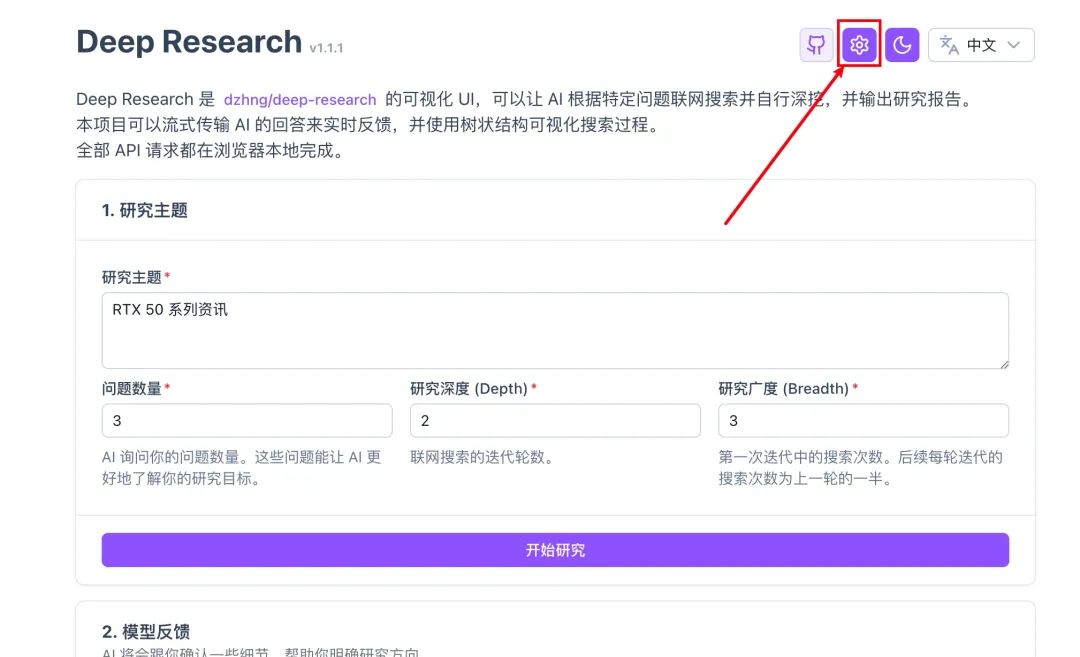Click the 1. 研究主题 section heading
1080x657 pixels.
(146, 210)
